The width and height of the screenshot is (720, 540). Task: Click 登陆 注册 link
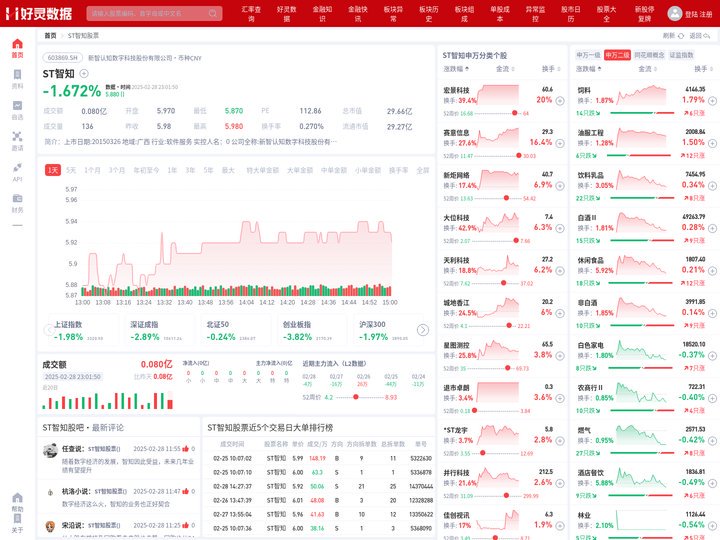(x=698, y=14)
